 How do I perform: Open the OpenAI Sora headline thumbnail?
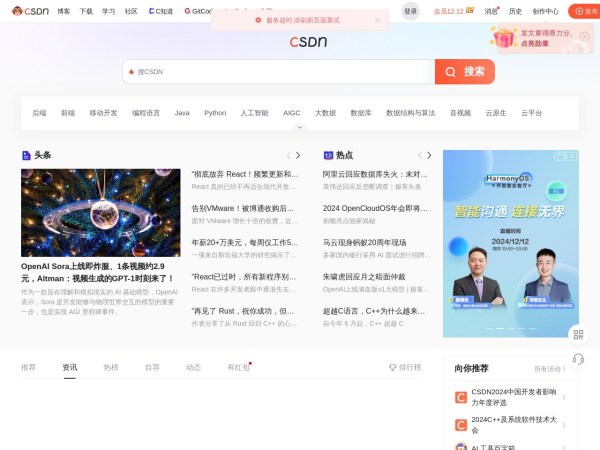tap(100, 212)
